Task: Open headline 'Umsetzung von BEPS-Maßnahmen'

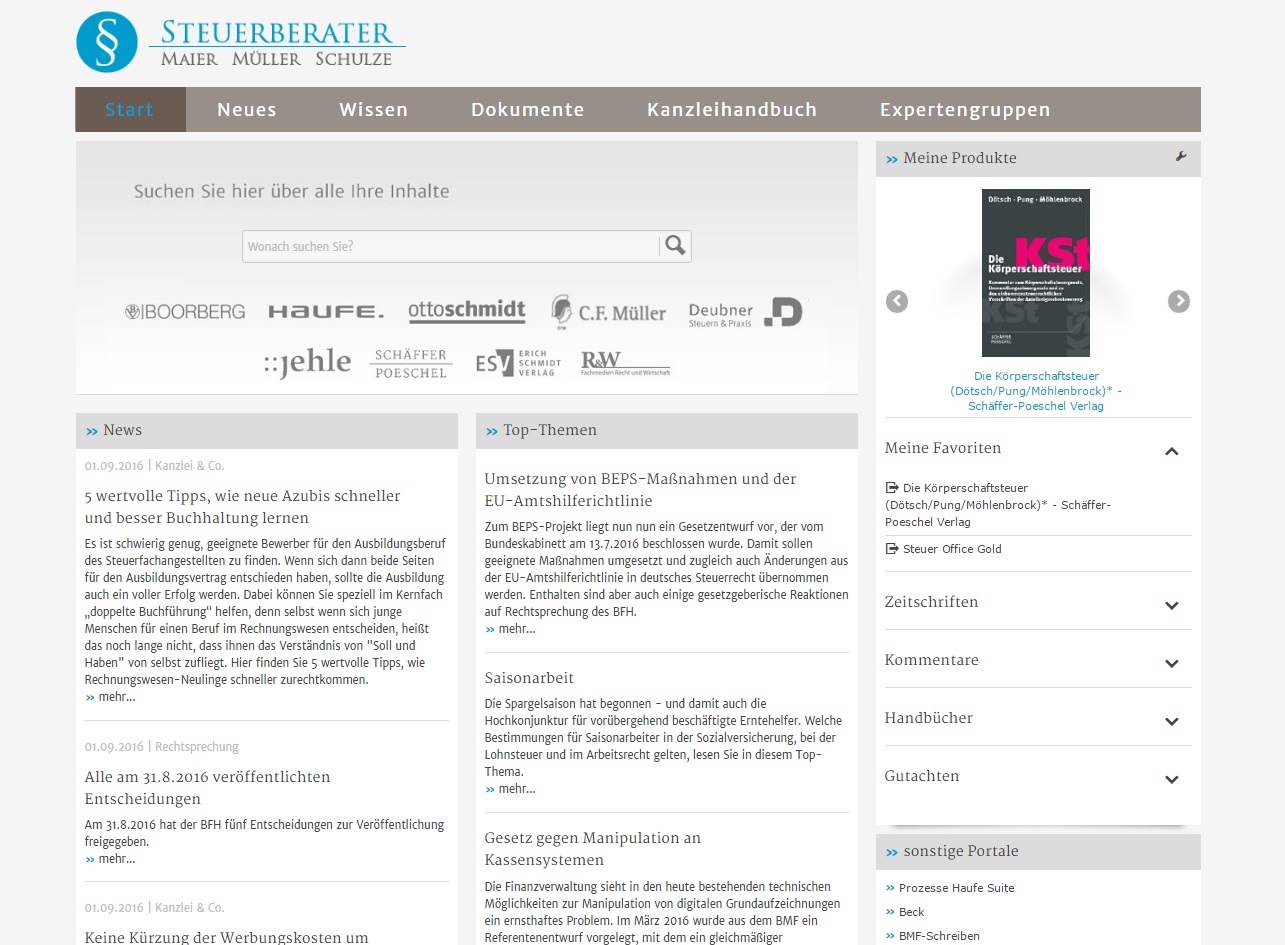Action: [641, 490]
